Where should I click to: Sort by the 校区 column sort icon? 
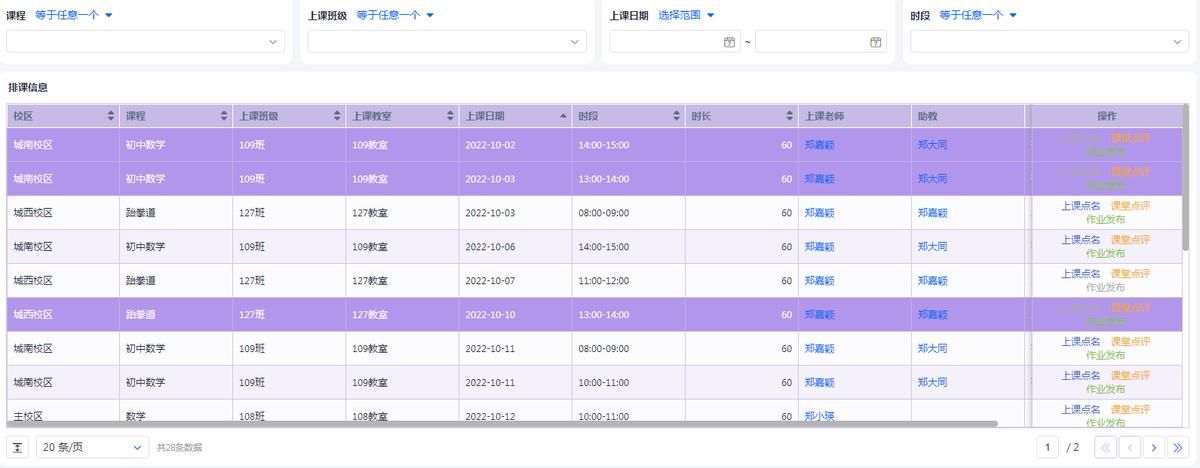[111, 116]
